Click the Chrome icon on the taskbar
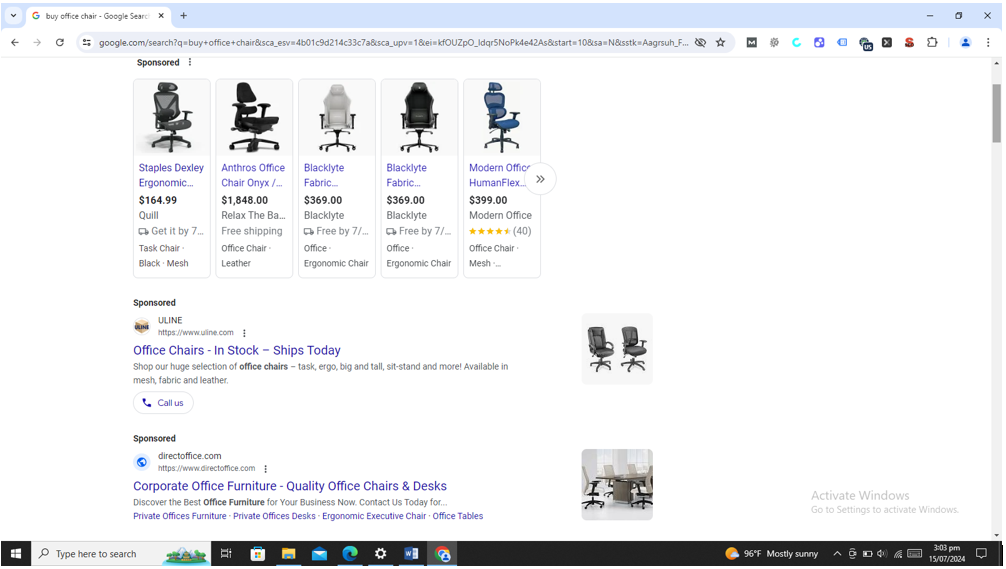Image resolution: width=1006 pixels, height=569 pixels. coord(442,554)
